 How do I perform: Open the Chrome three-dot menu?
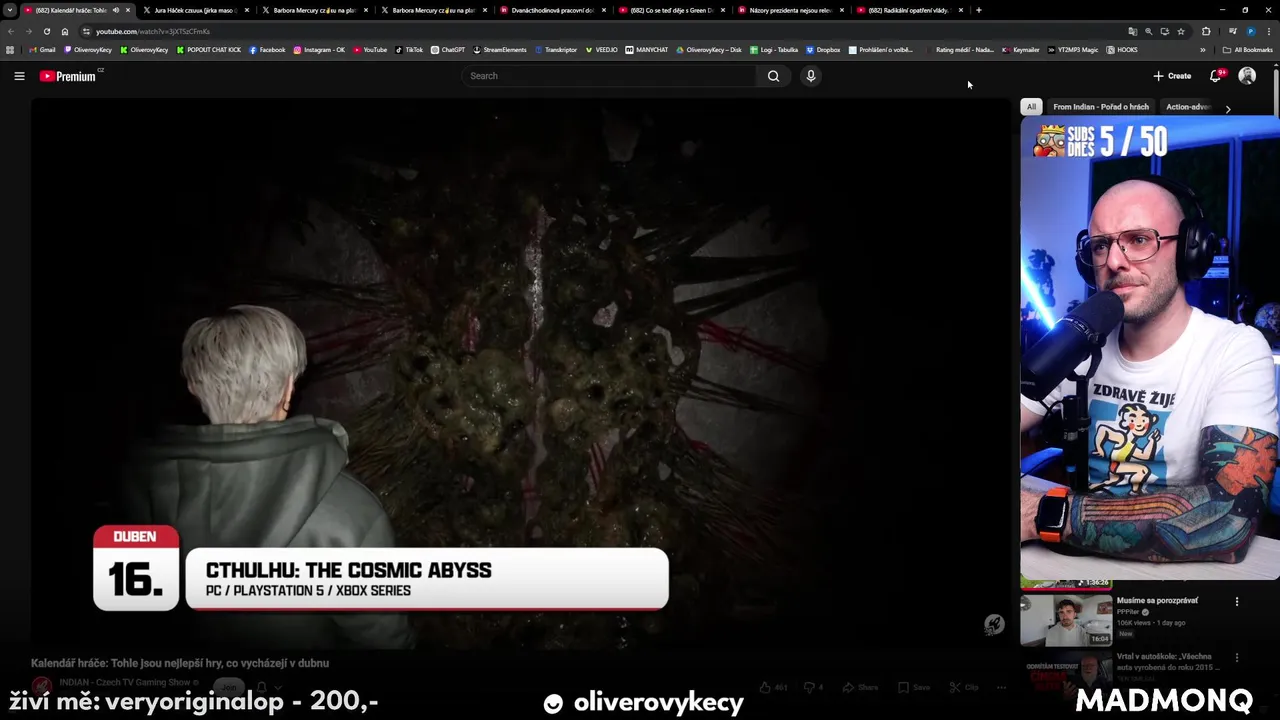point(1268,31)
